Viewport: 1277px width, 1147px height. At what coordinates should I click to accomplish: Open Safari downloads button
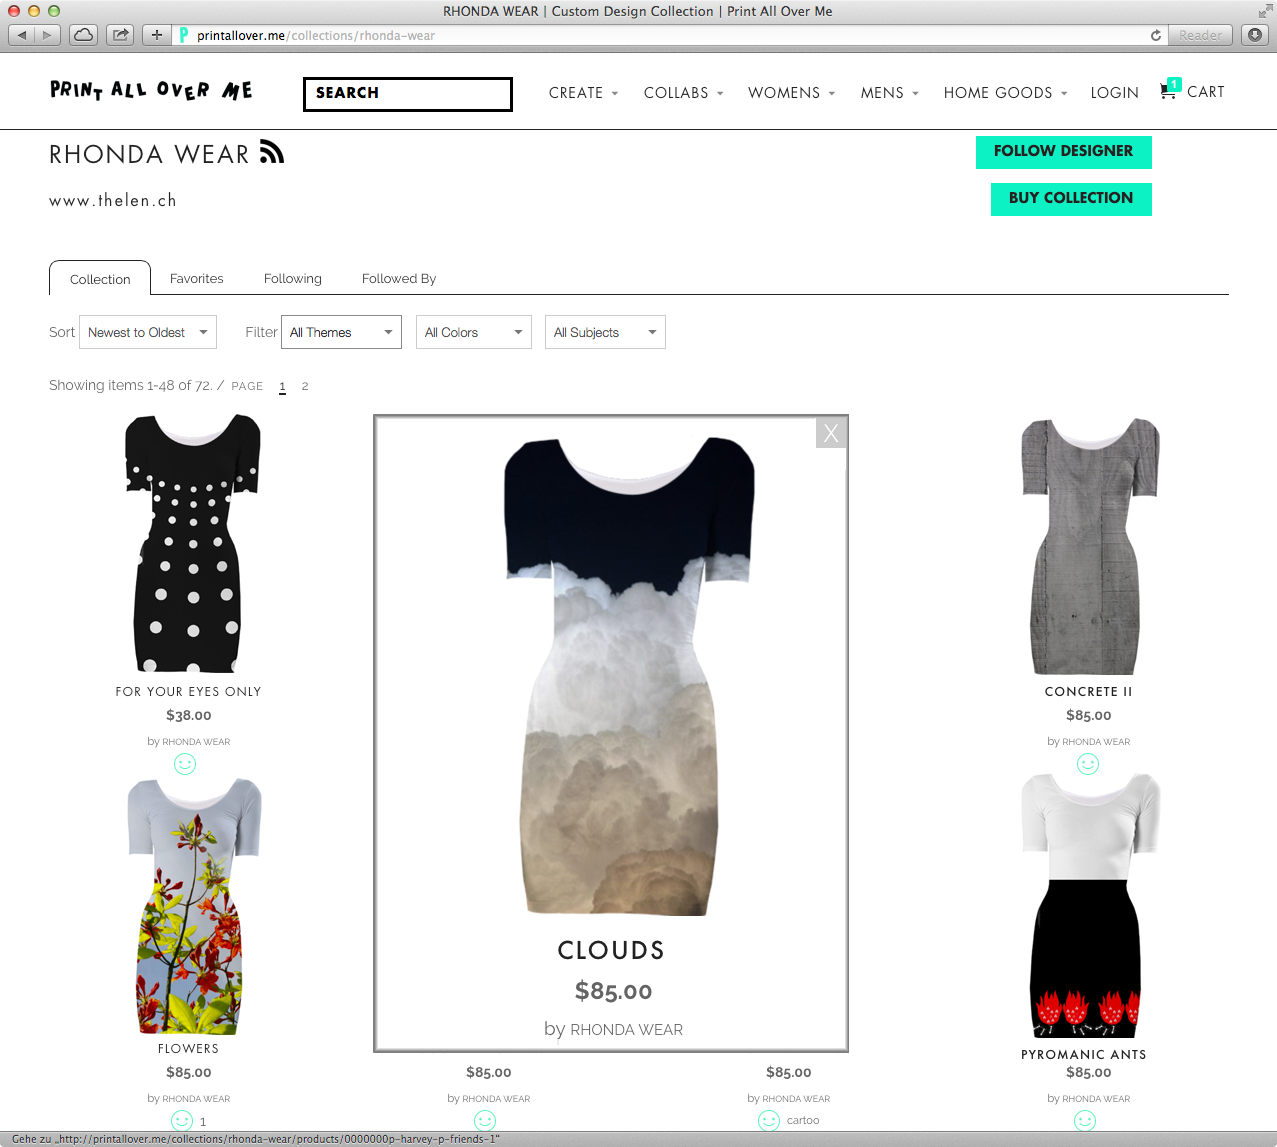[1255, 35]
